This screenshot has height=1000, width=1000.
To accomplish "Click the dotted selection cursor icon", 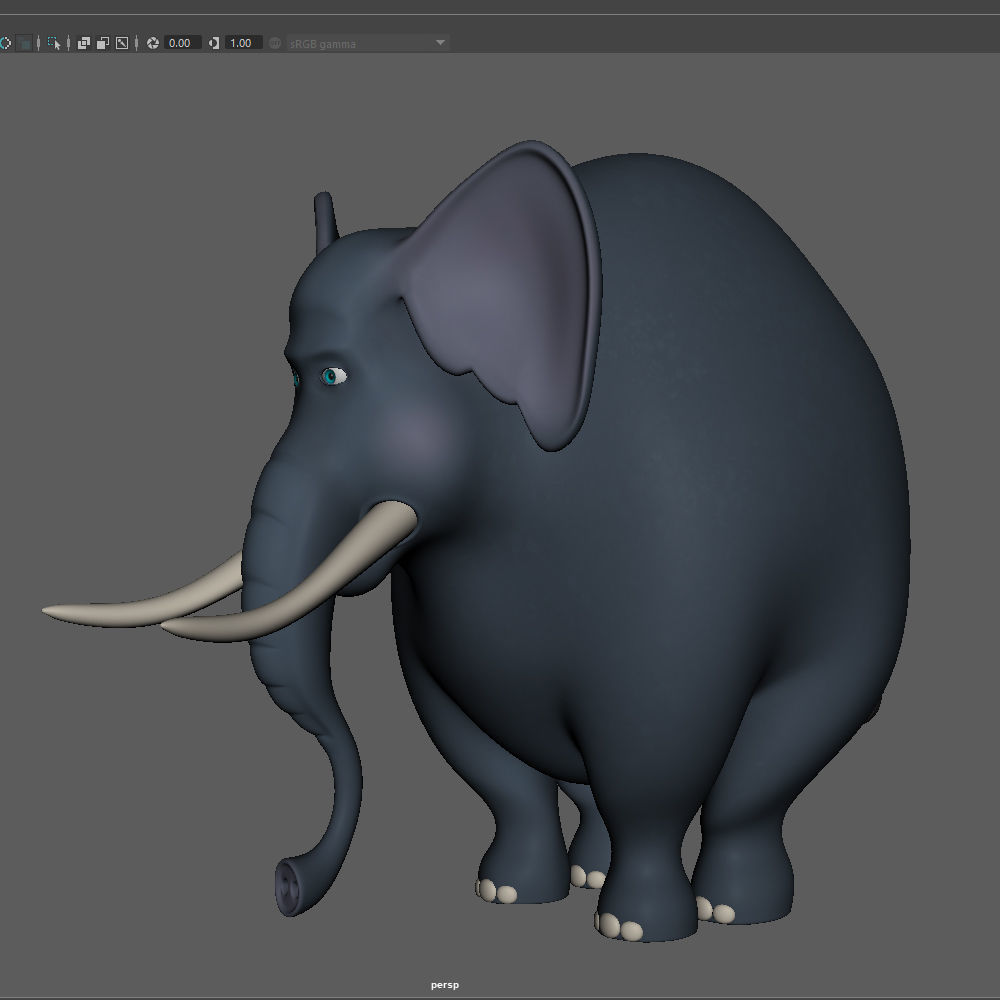I will point(54,43).
